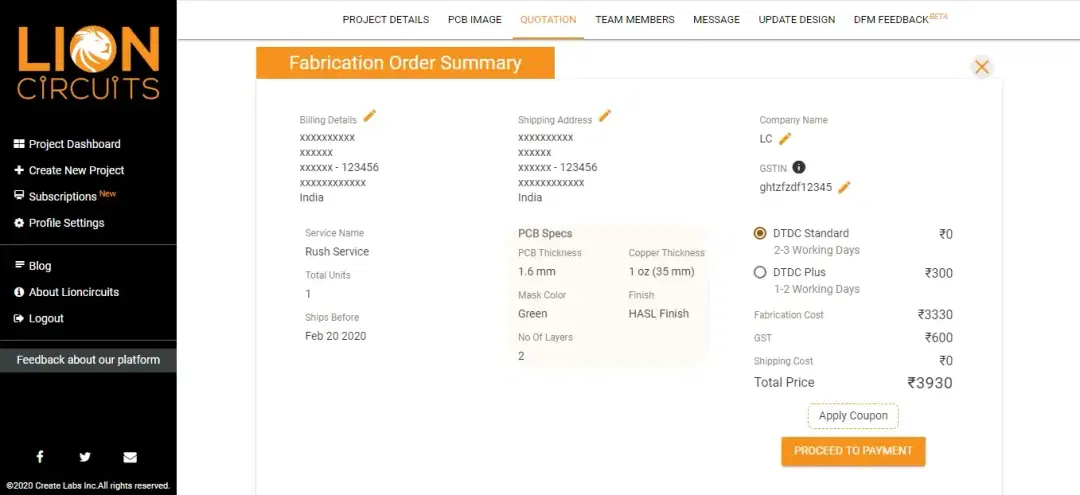Image resolution: width=1080 pixels, height=495 pixels.
Task: Click Proceed to Payment button
Action: [853, 451]
